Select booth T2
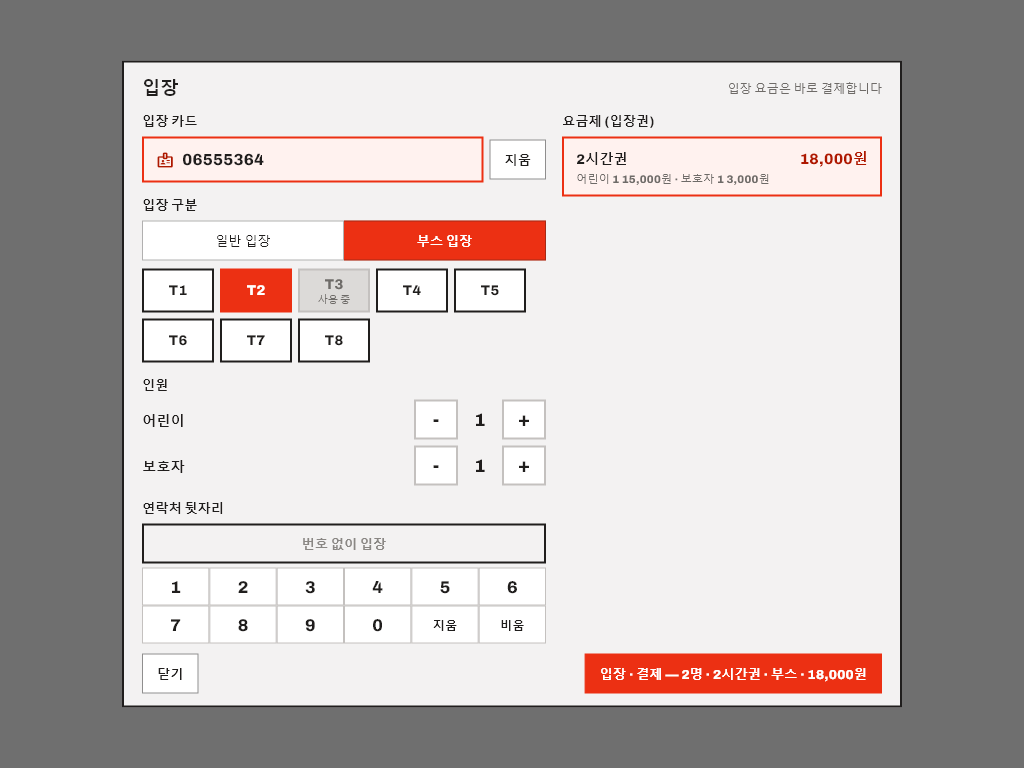1024x768 pixels. click(256, 291)
